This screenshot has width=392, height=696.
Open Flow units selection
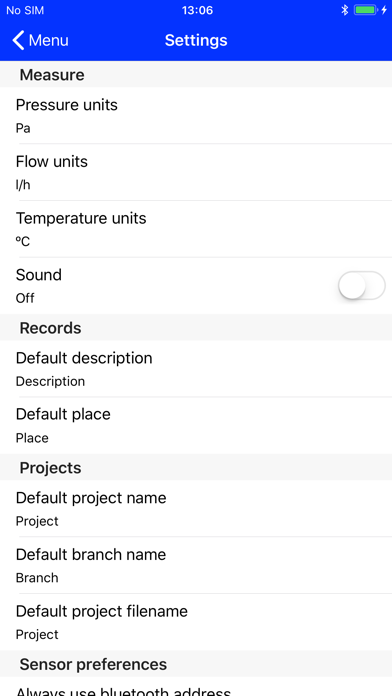click(196, 172)
